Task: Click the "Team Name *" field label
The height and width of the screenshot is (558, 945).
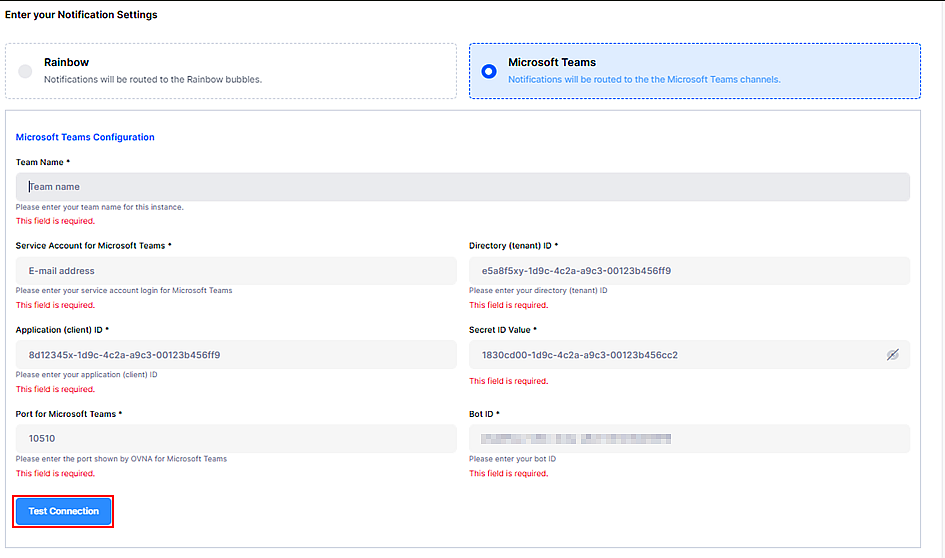Action: [x=42, y=162]
